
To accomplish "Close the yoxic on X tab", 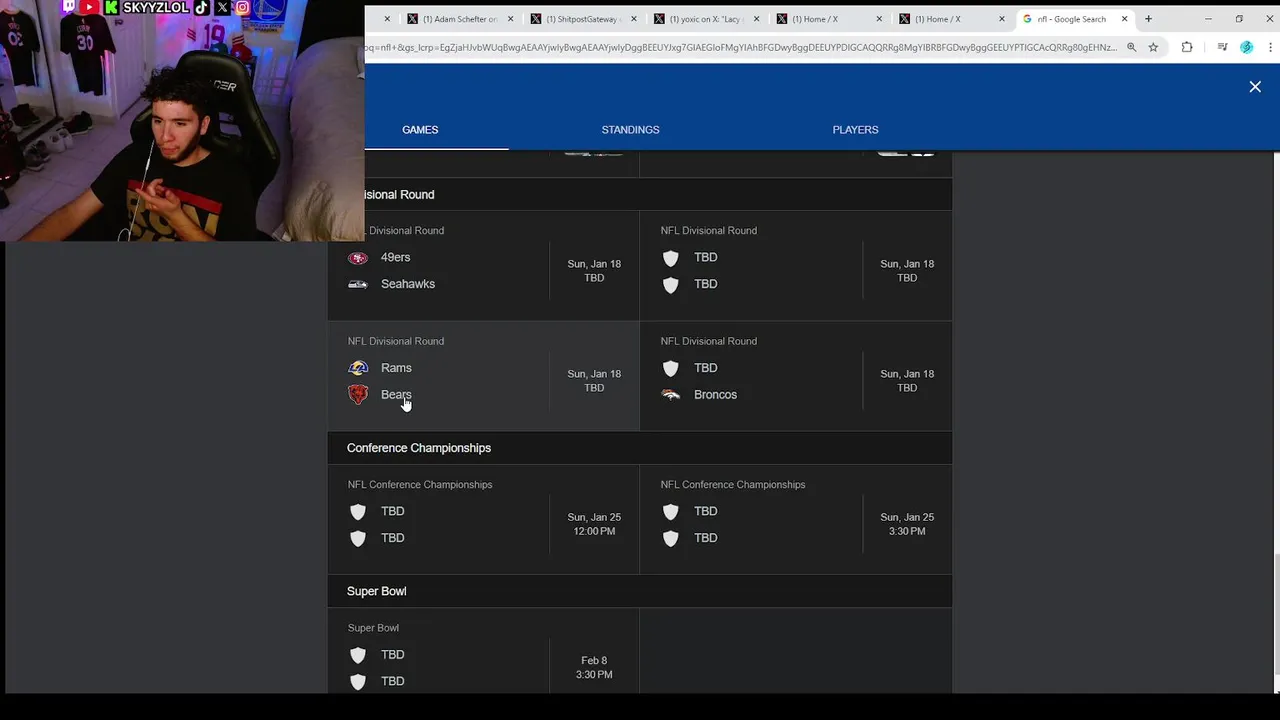I will click(x=756, y=19).
